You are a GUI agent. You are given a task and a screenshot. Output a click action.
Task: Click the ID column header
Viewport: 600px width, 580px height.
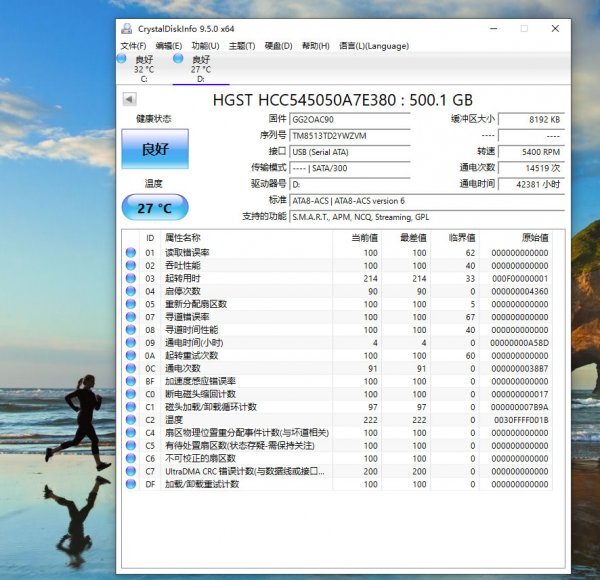(150, 238)
